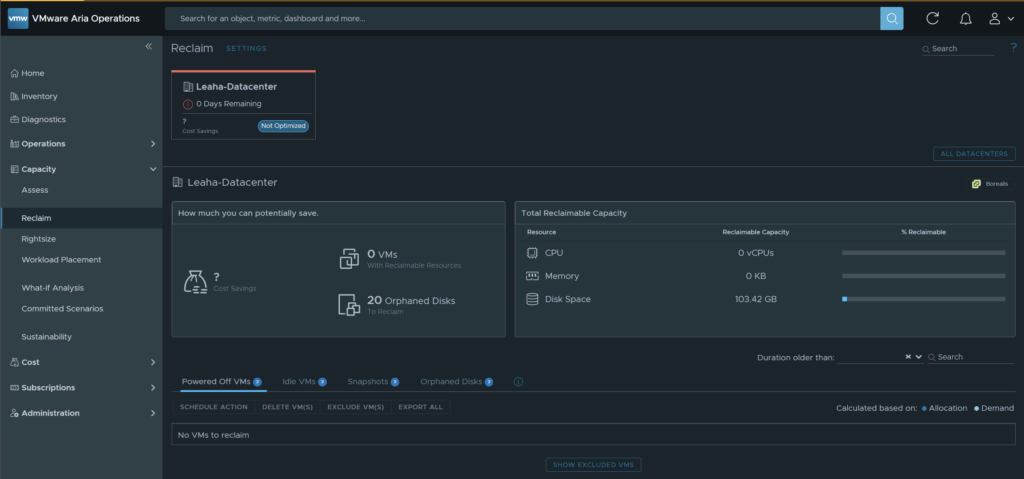Click the Administration icon in the sidebar
This screenshot has width=1024, height=479.
(x=14, y=413)
